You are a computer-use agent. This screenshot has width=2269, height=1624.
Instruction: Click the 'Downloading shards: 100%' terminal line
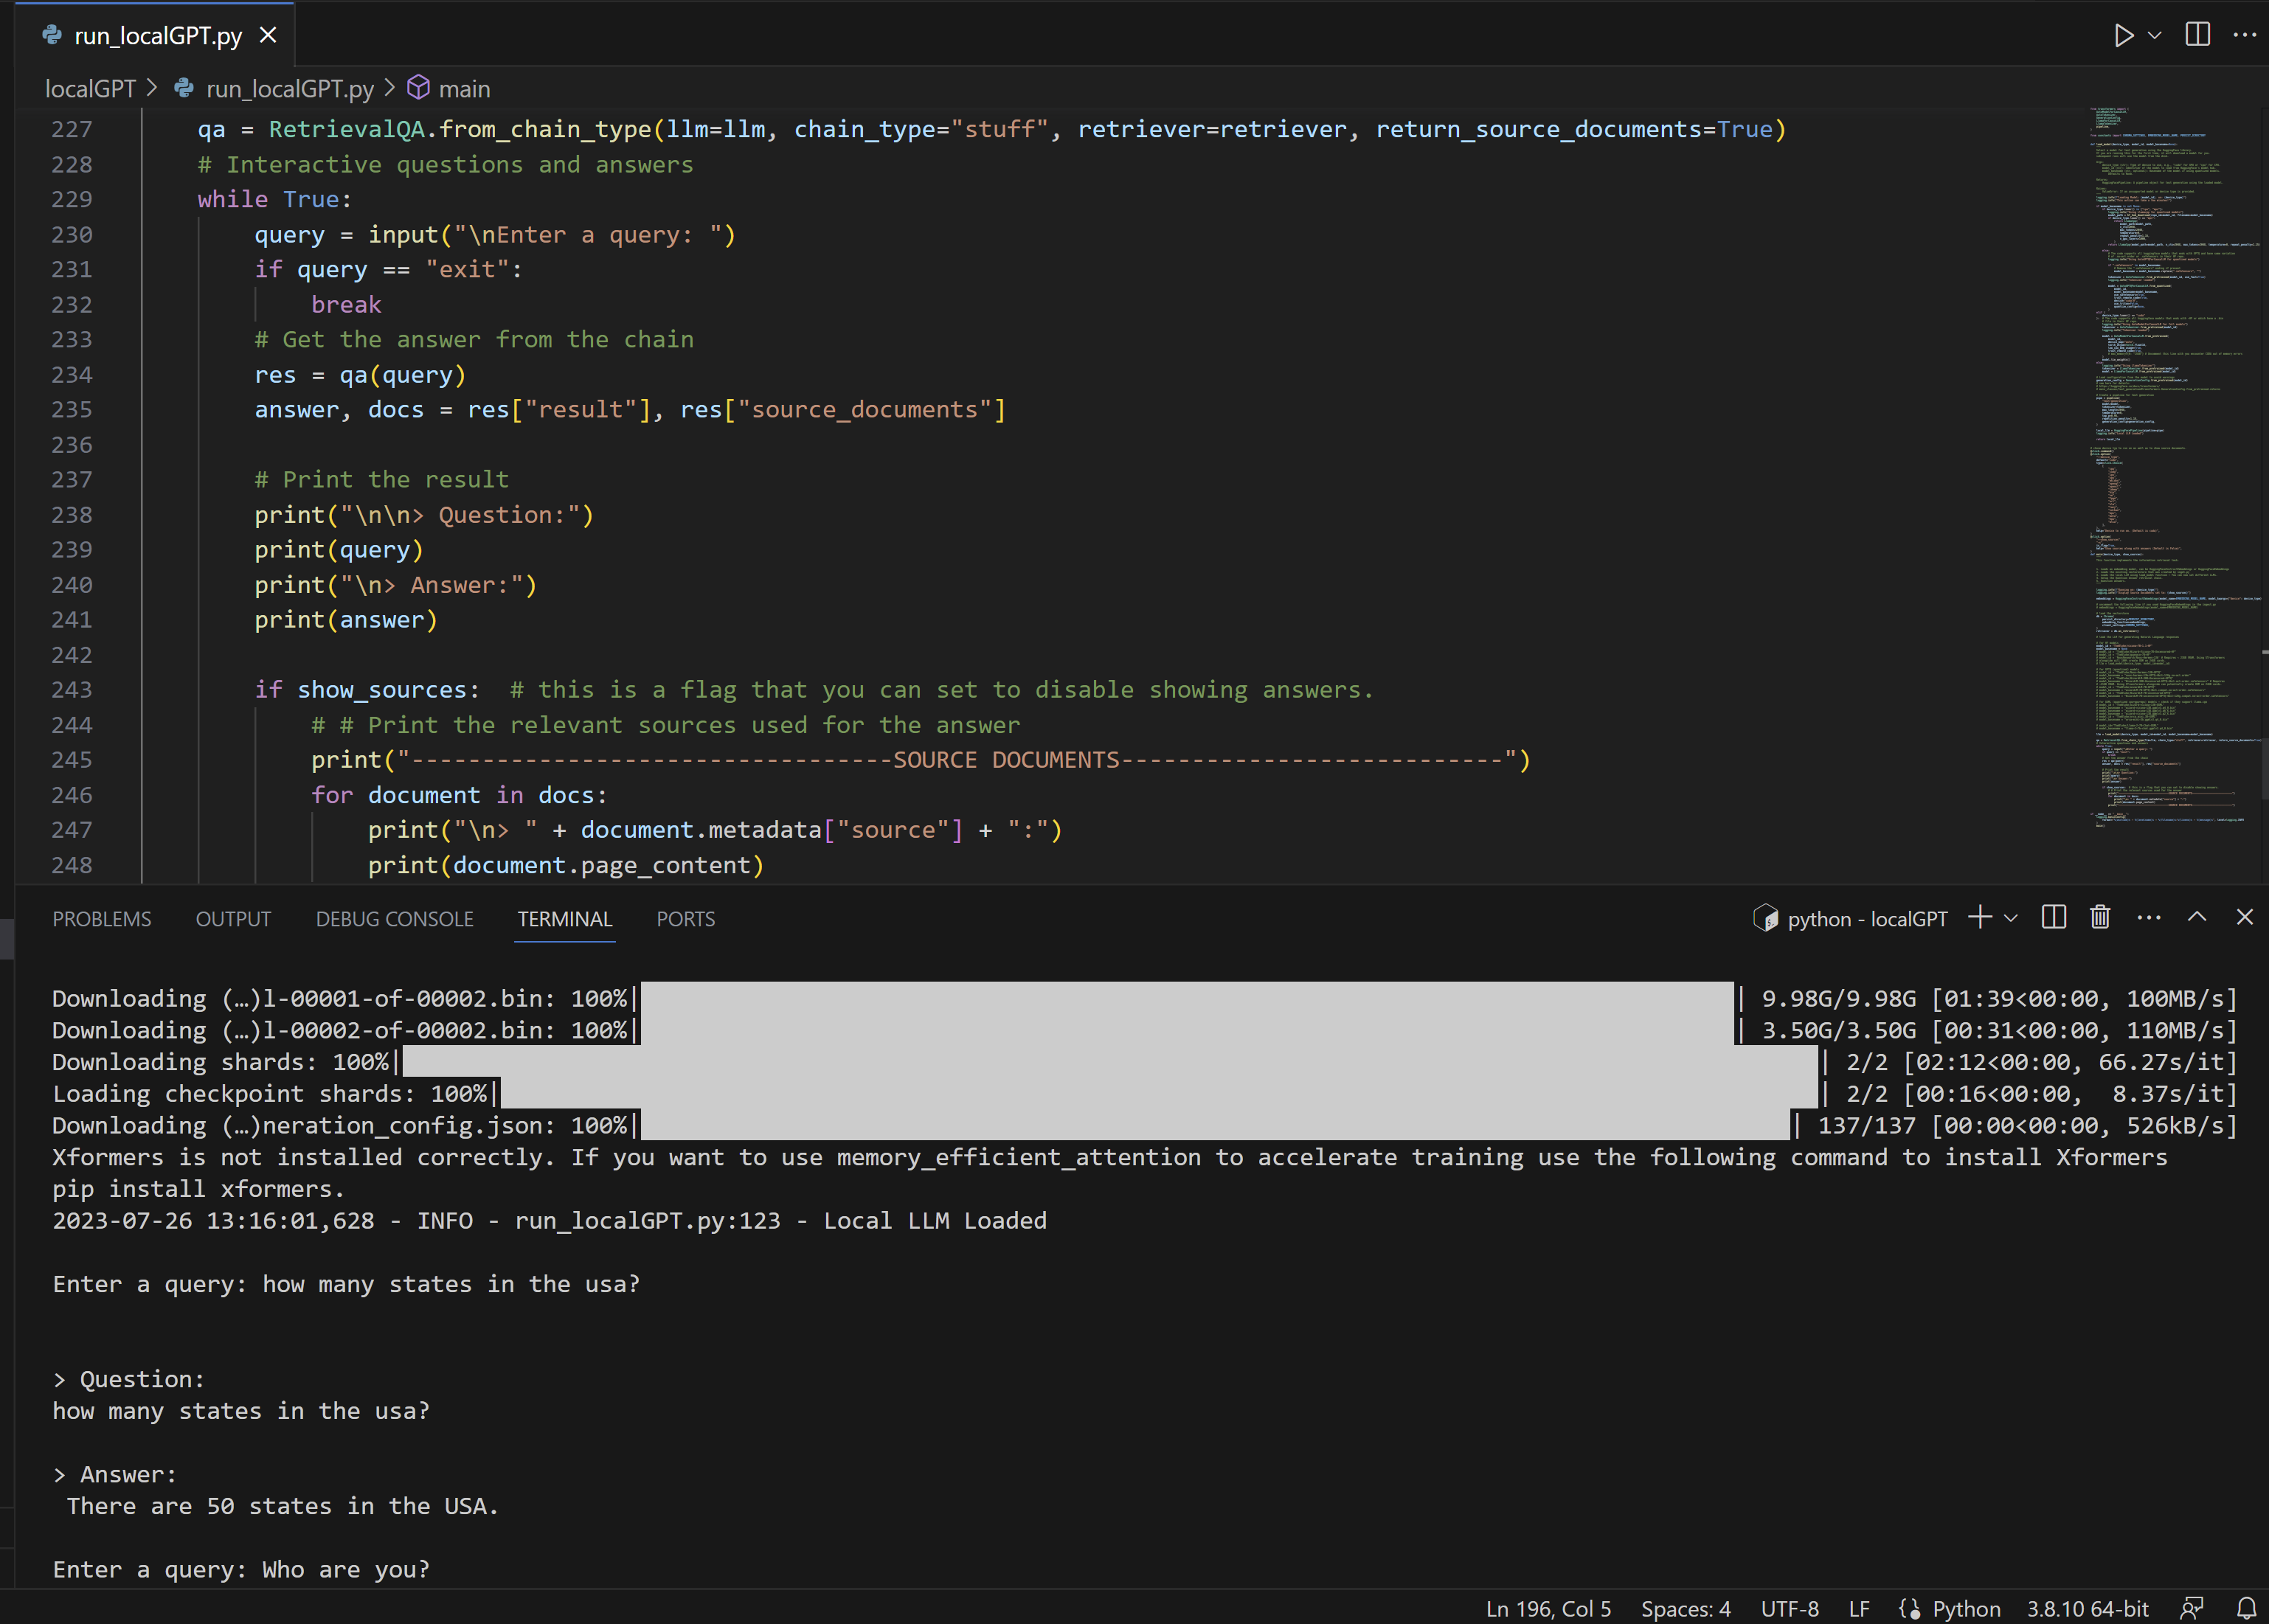pyautogui.click(x=1144, y=1061)
